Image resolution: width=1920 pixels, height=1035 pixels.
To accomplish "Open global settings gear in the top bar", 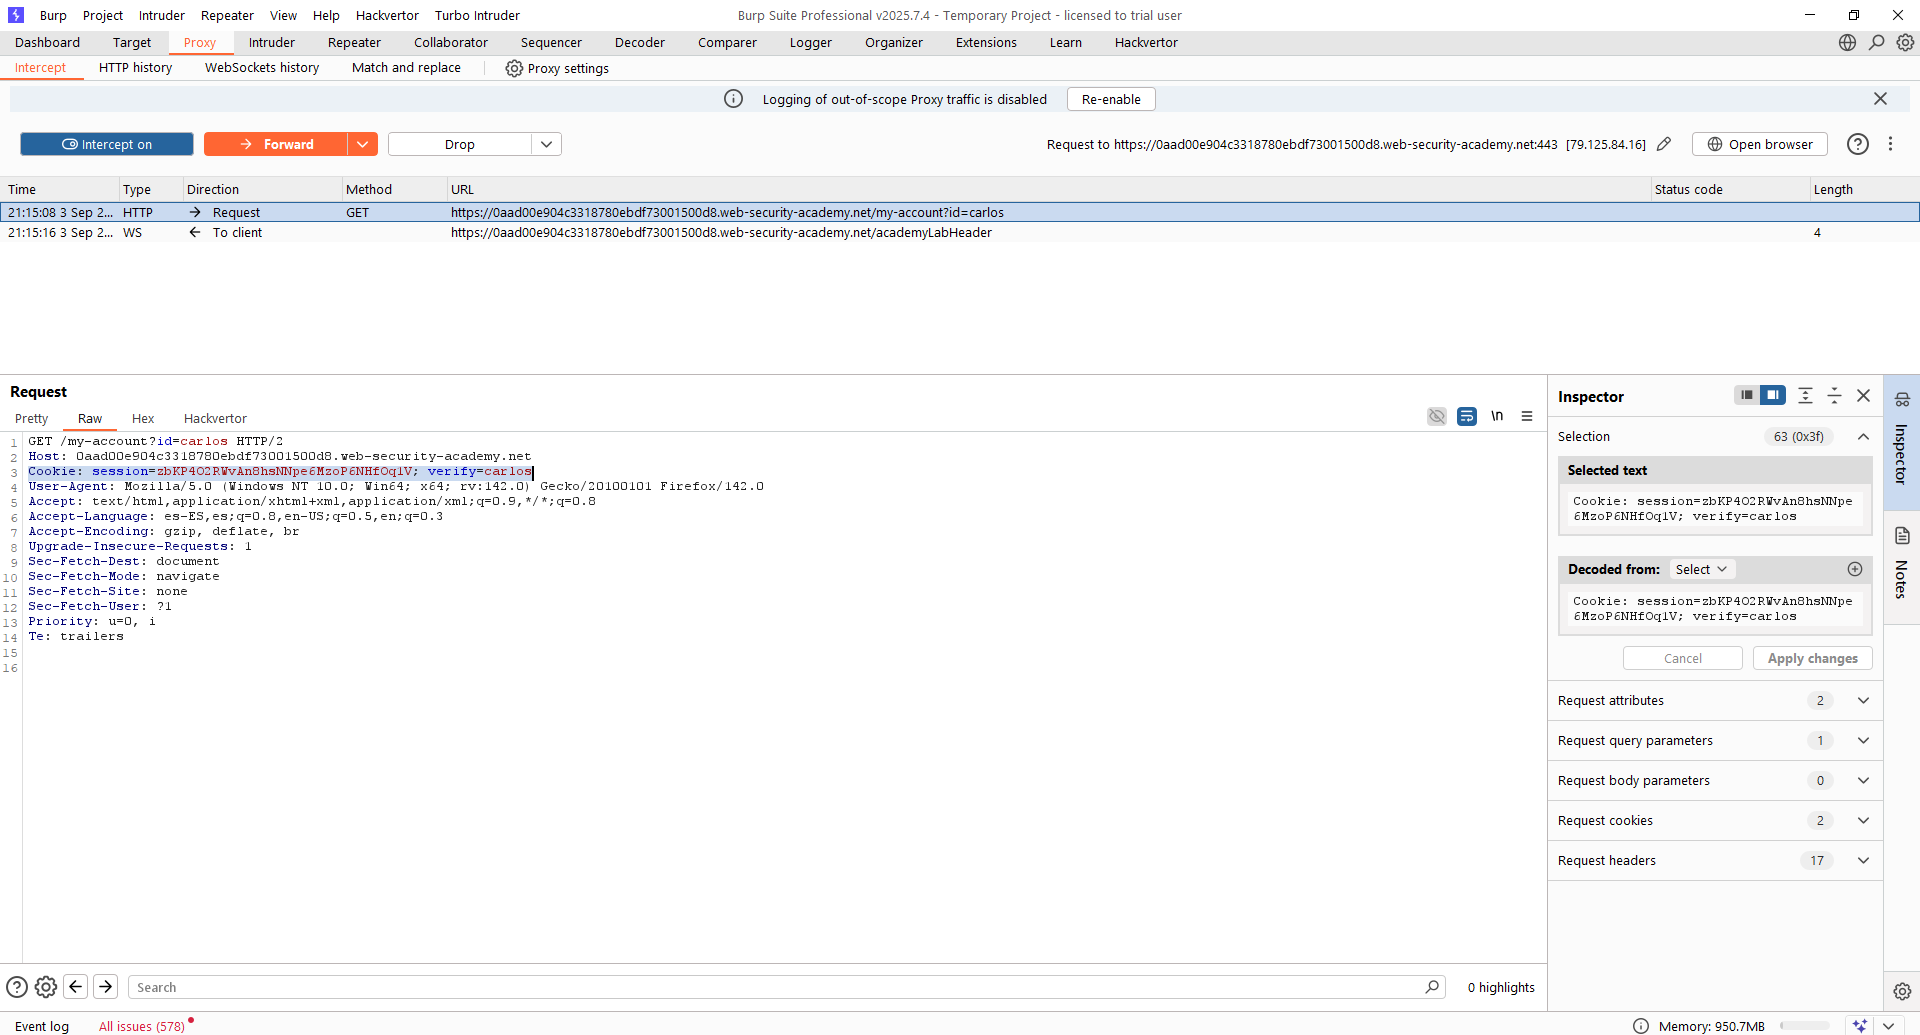I will pyautogui.click(x=1905, y=42).
